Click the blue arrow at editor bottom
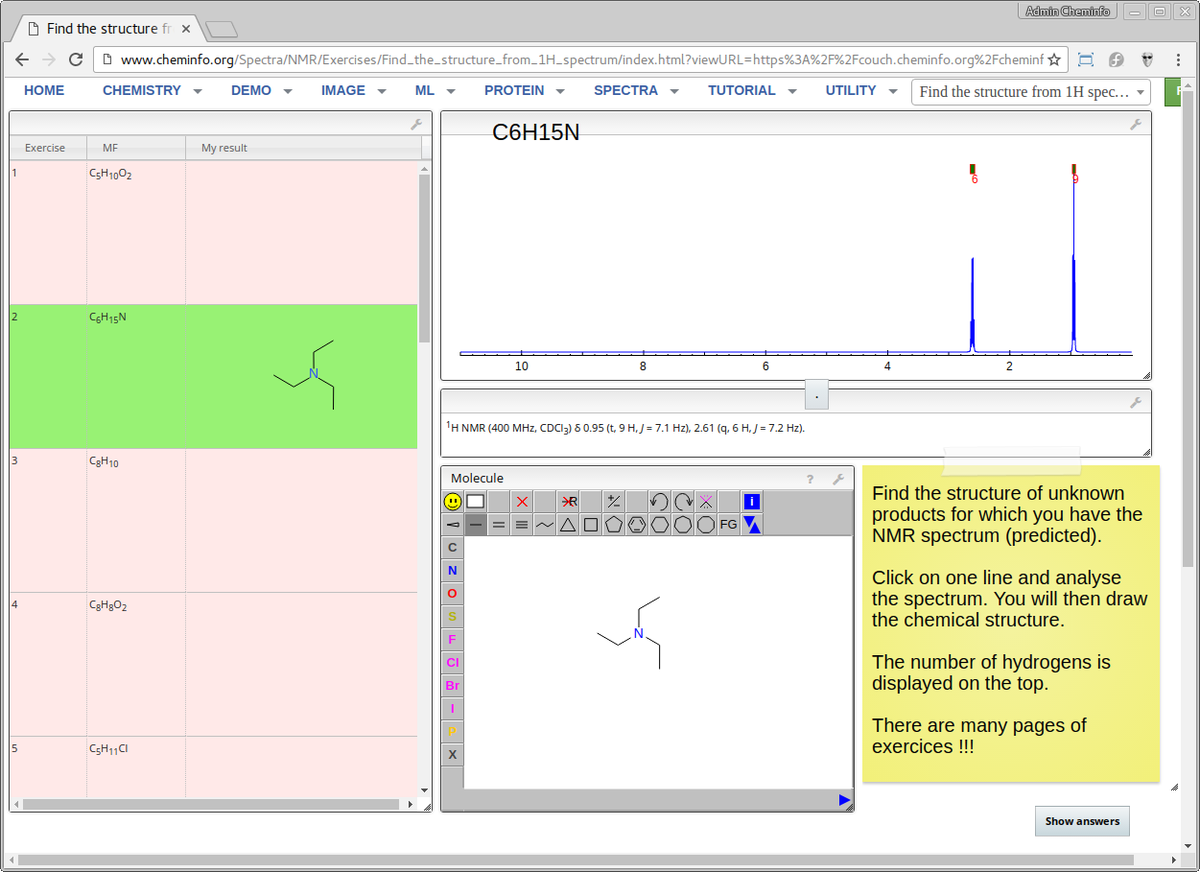 (845, 800)
